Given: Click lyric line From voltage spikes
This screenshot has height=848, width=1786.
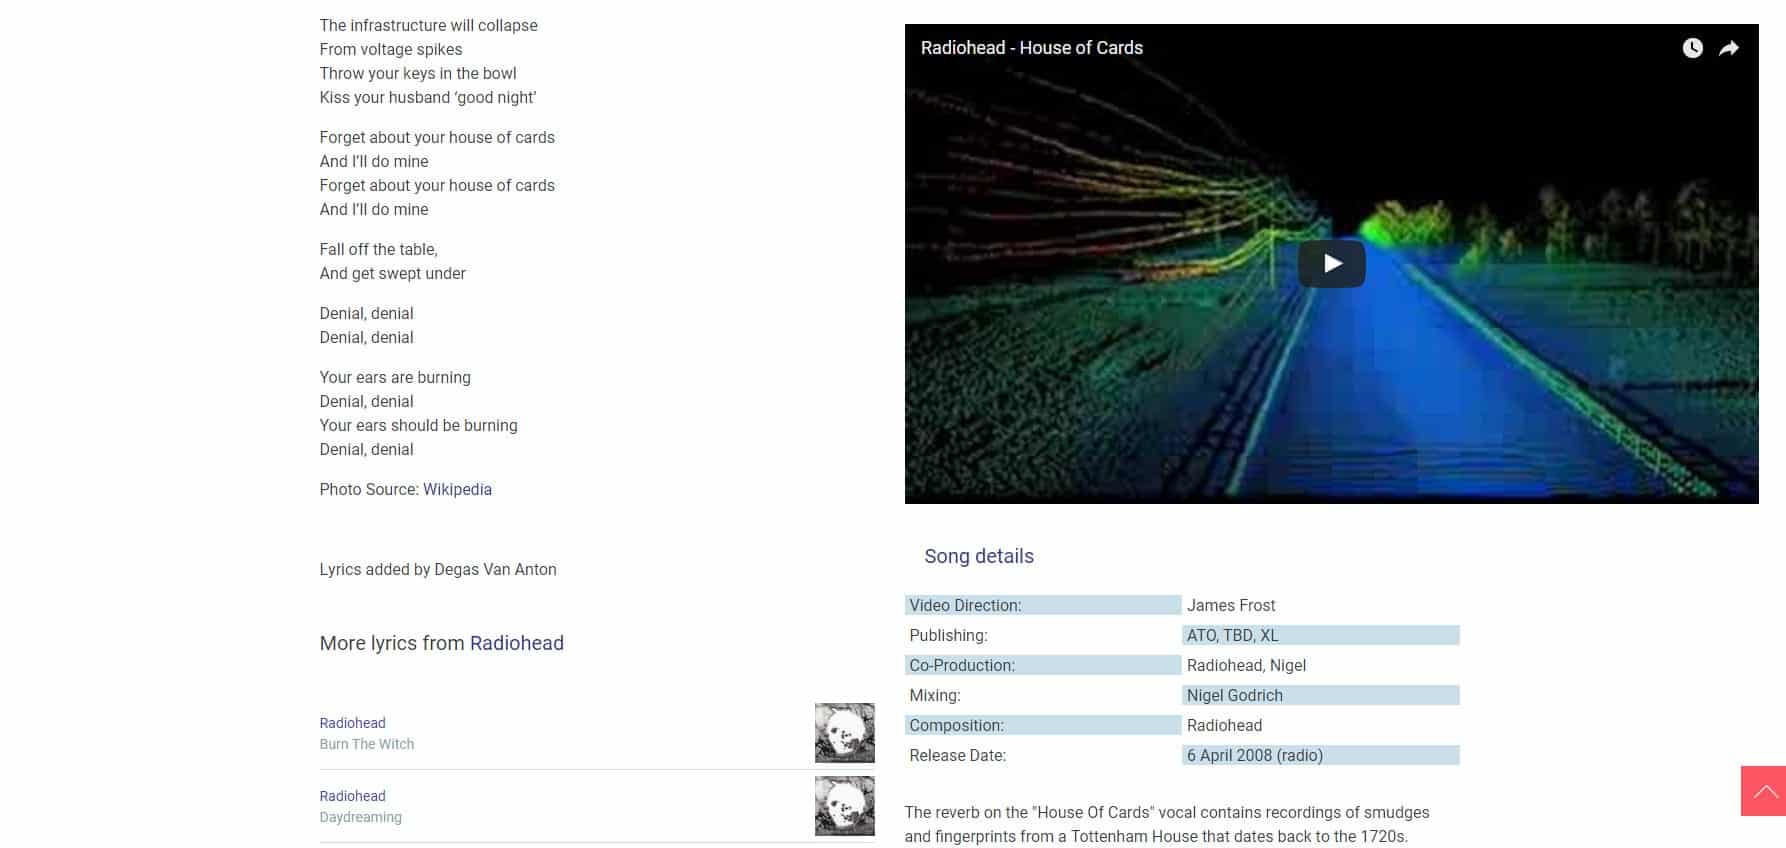Looking at the screenshot, I should (391, 49).
